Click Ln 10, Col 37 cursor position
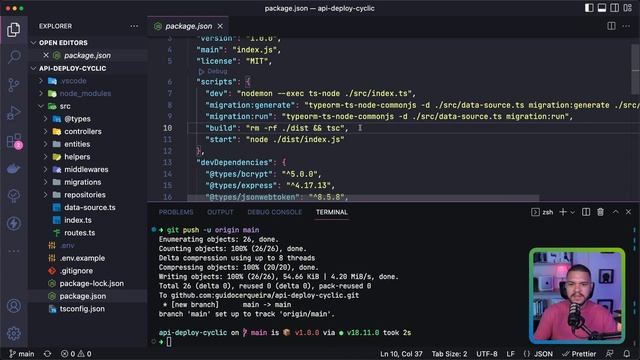 (x=401, y=354)
